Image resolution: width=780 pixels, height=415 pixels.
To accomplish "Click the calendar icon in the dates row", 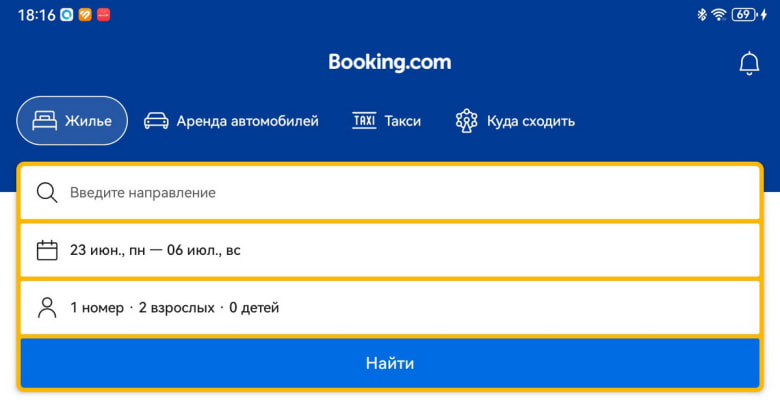I will click(x=47, y=250).
